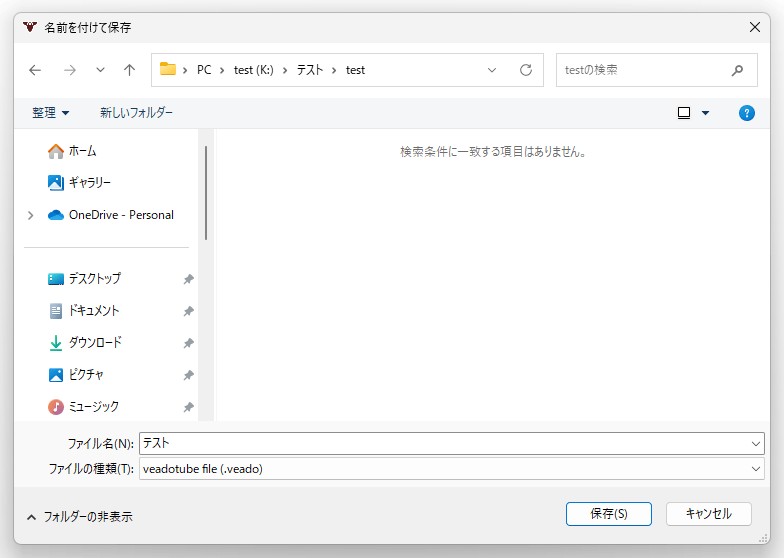Click the up one level arrow

tap(129, 70)
